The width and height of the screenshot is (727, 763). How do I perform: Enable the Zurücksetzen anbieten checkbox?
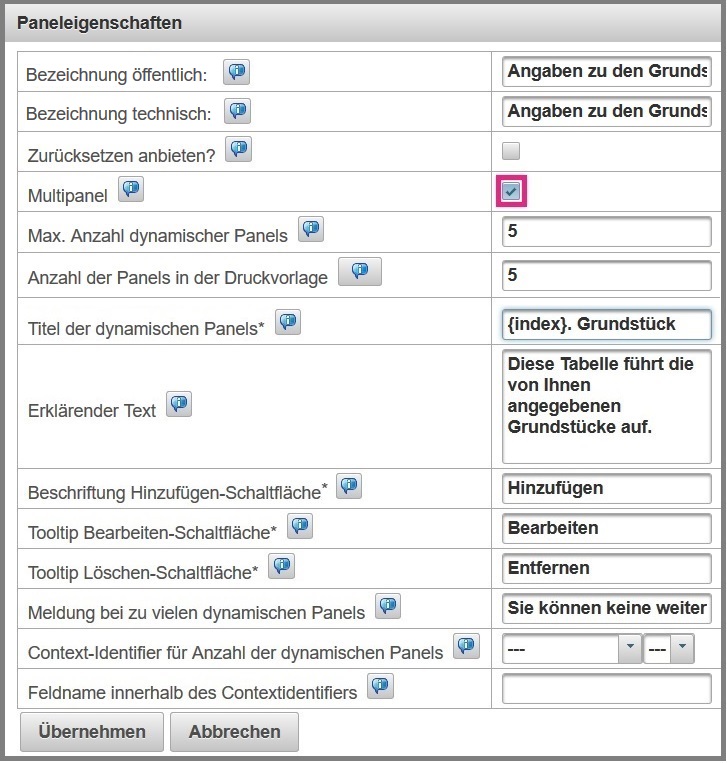[x=511, y=152]
